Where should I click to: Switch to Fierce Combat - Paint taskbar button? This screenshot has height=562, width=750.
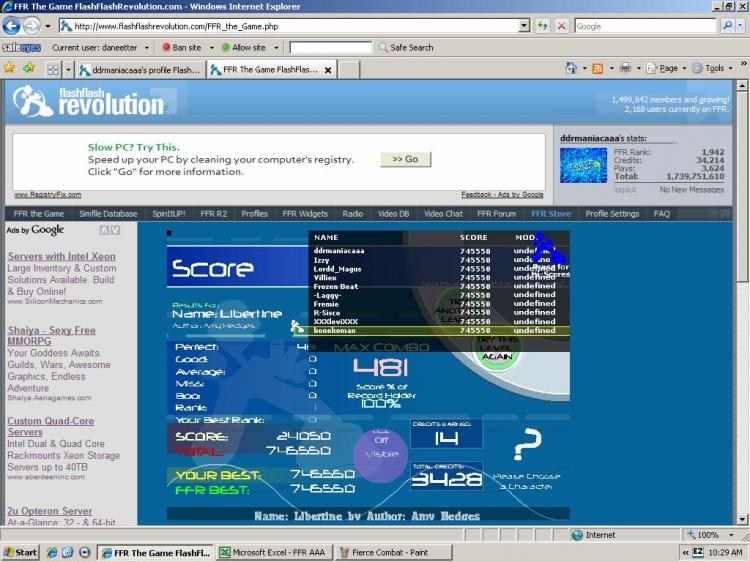pyautogui.click(x=393, y=552)
